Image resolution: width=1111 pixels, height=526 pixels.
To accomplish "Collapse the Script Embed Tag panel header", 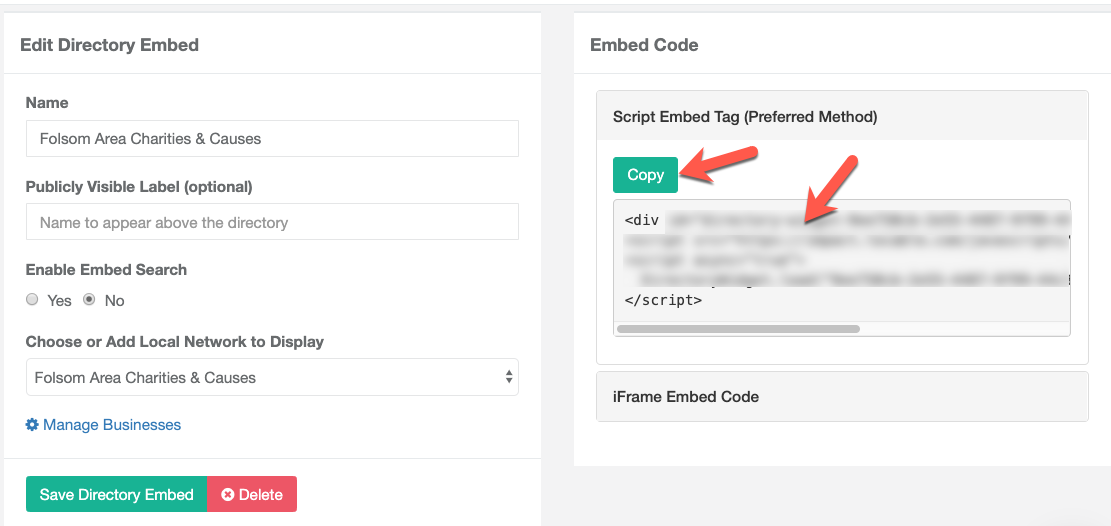I will click(x=842, y=116).
